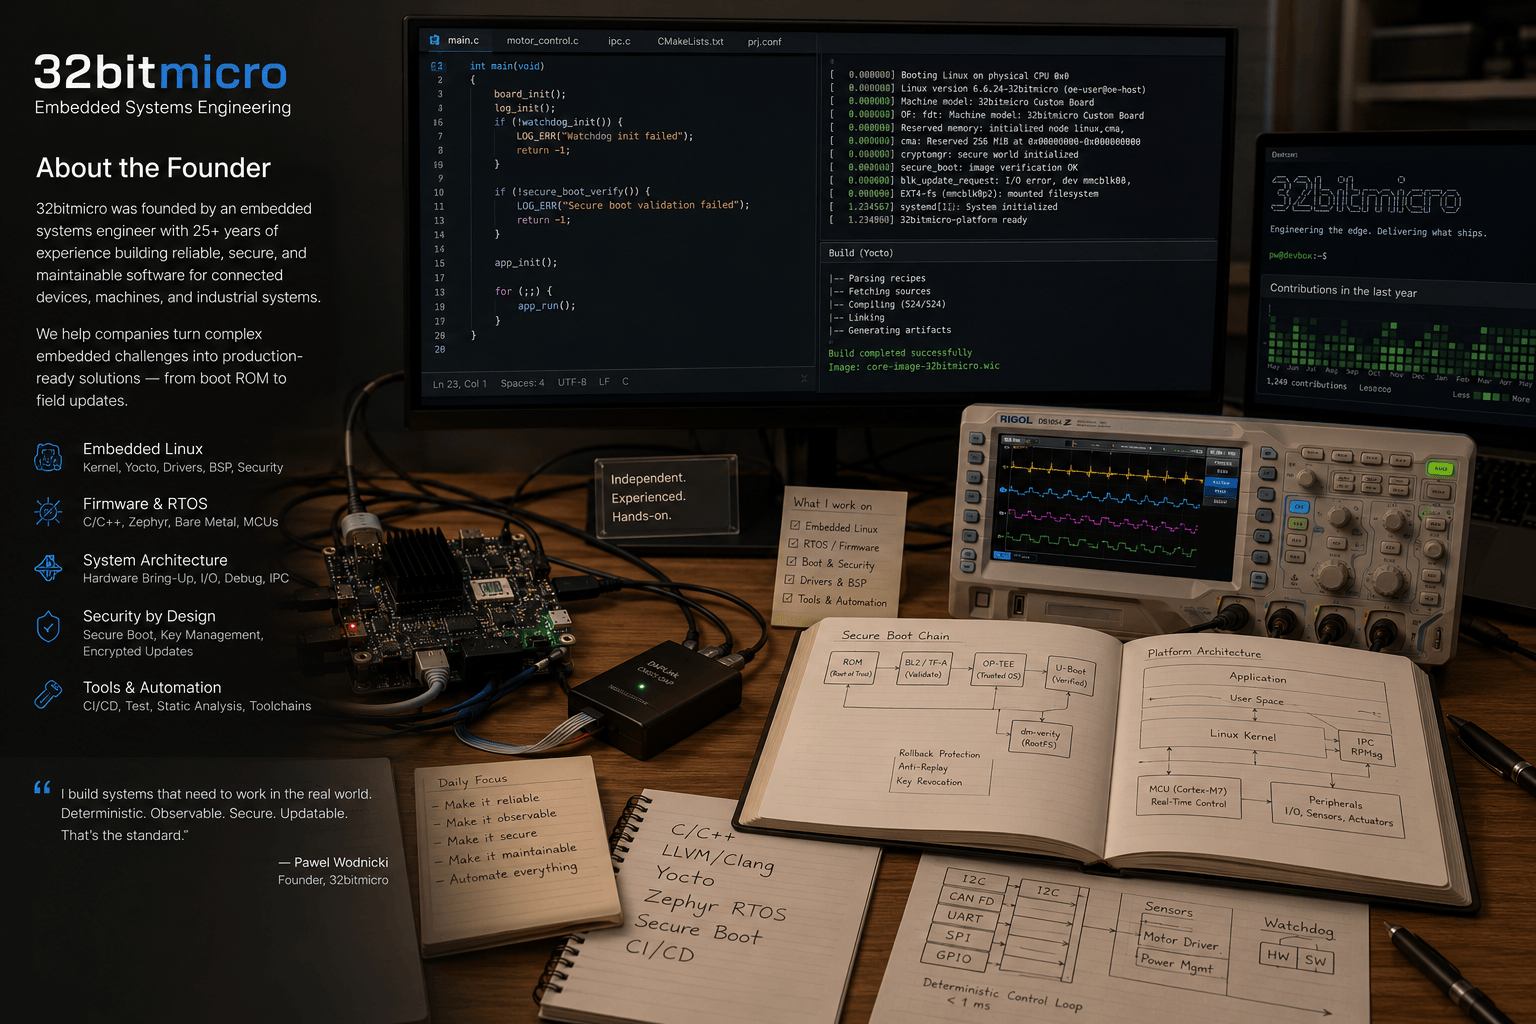1536x1024 pixels.
Task: Click the ROM (Root of Trust) box
Action: click(x=852, y=668)
